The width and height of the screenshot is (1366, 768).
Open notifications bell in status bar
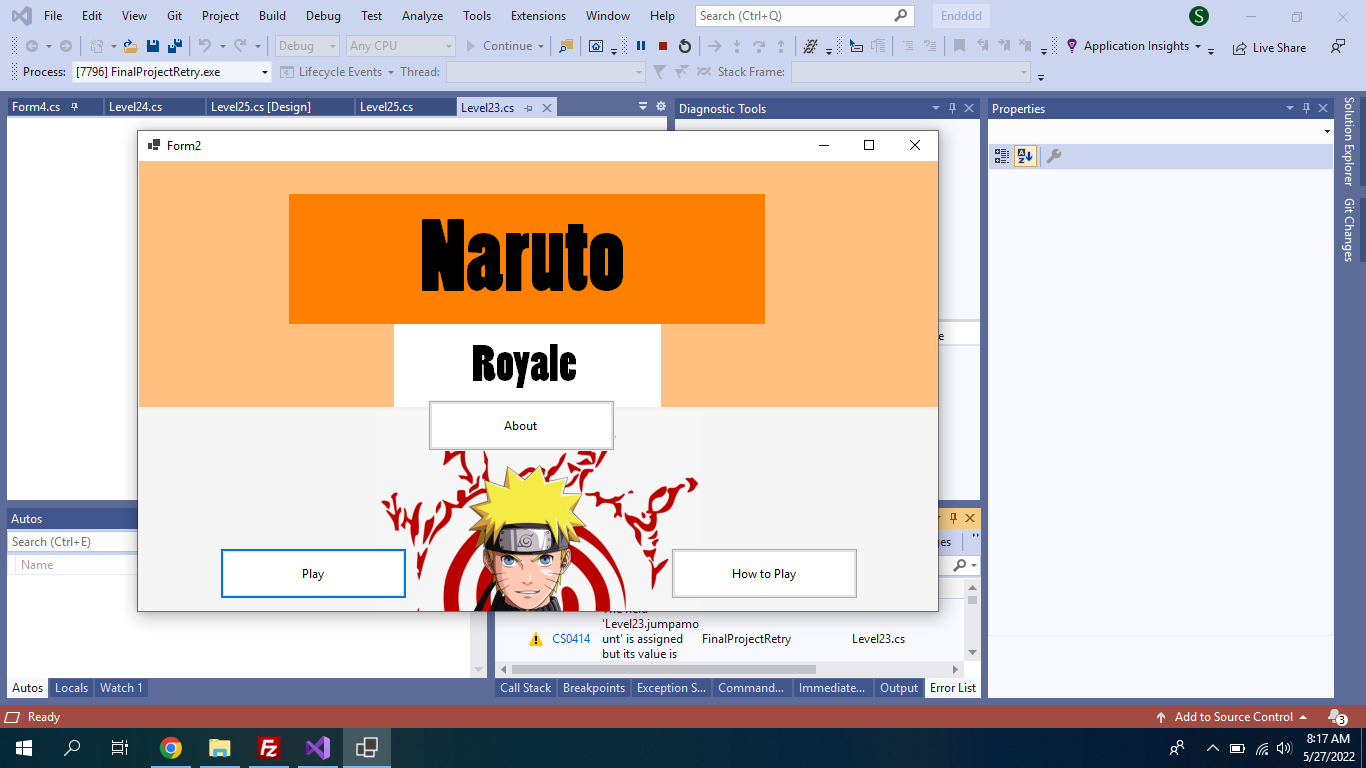(1336, 717)
